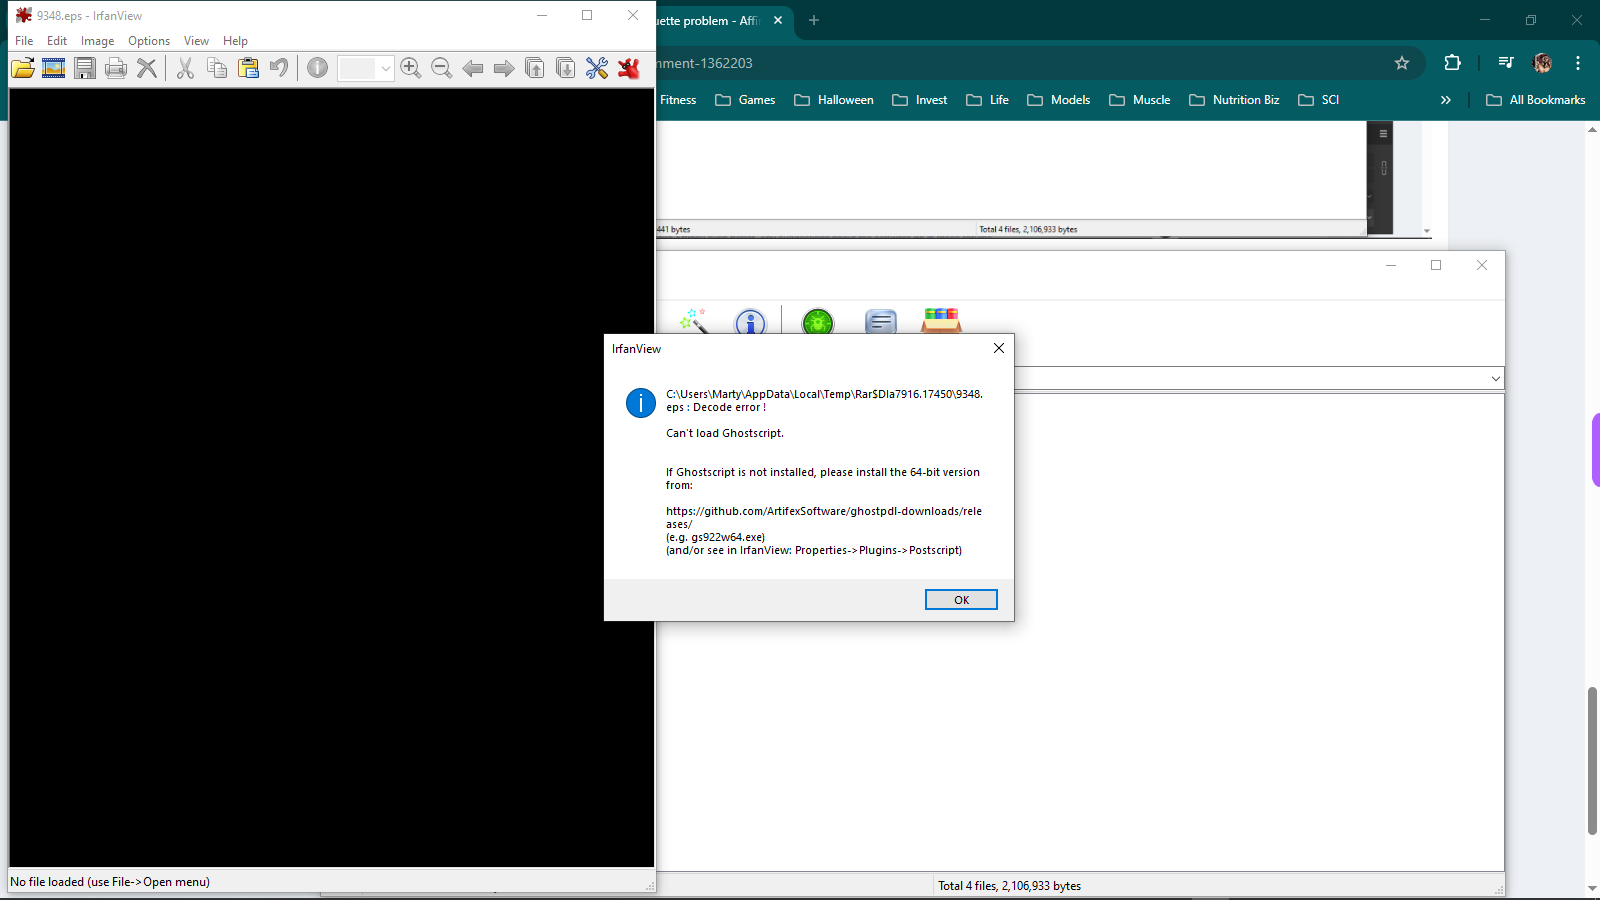Click the Open file folder icon in IrfanView

23,68
